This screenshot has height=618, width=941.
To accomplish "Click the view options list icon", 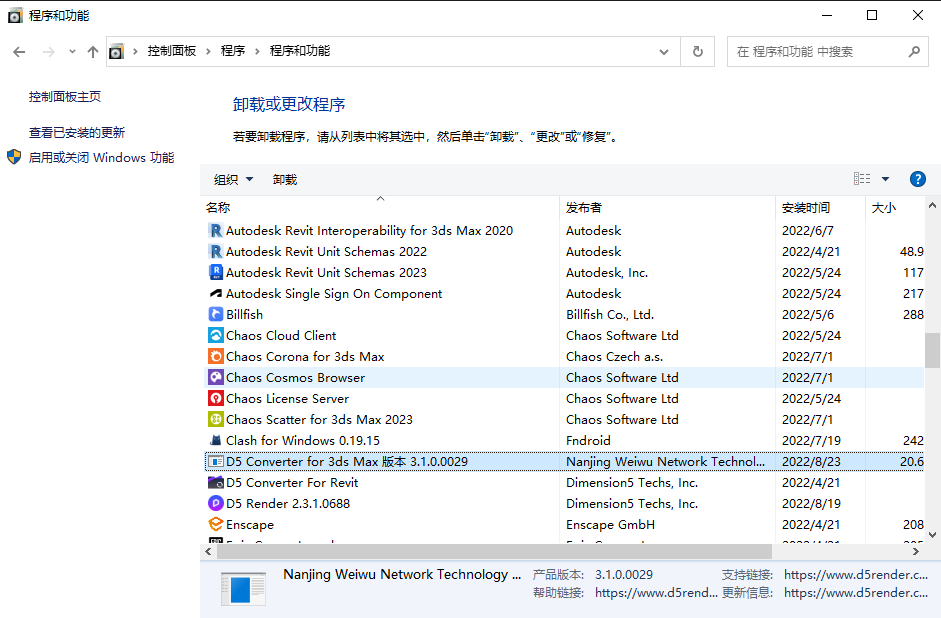I will pos(862,179).
